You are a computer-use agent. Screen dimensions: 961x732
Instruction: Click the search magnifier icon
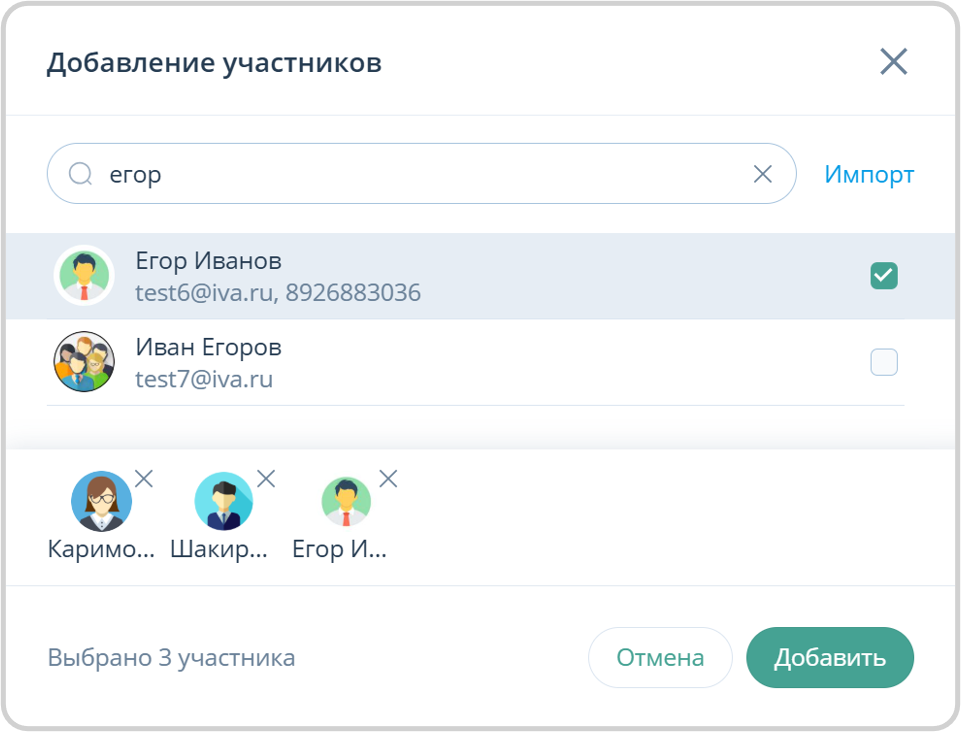click(x=79, y=173)
